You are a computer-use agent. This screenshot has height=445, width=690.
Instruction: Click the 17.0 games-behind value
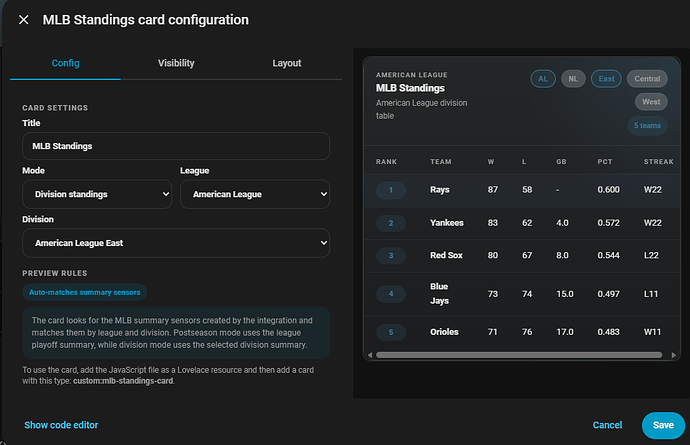pyautogui.click(x=565, y=332)
